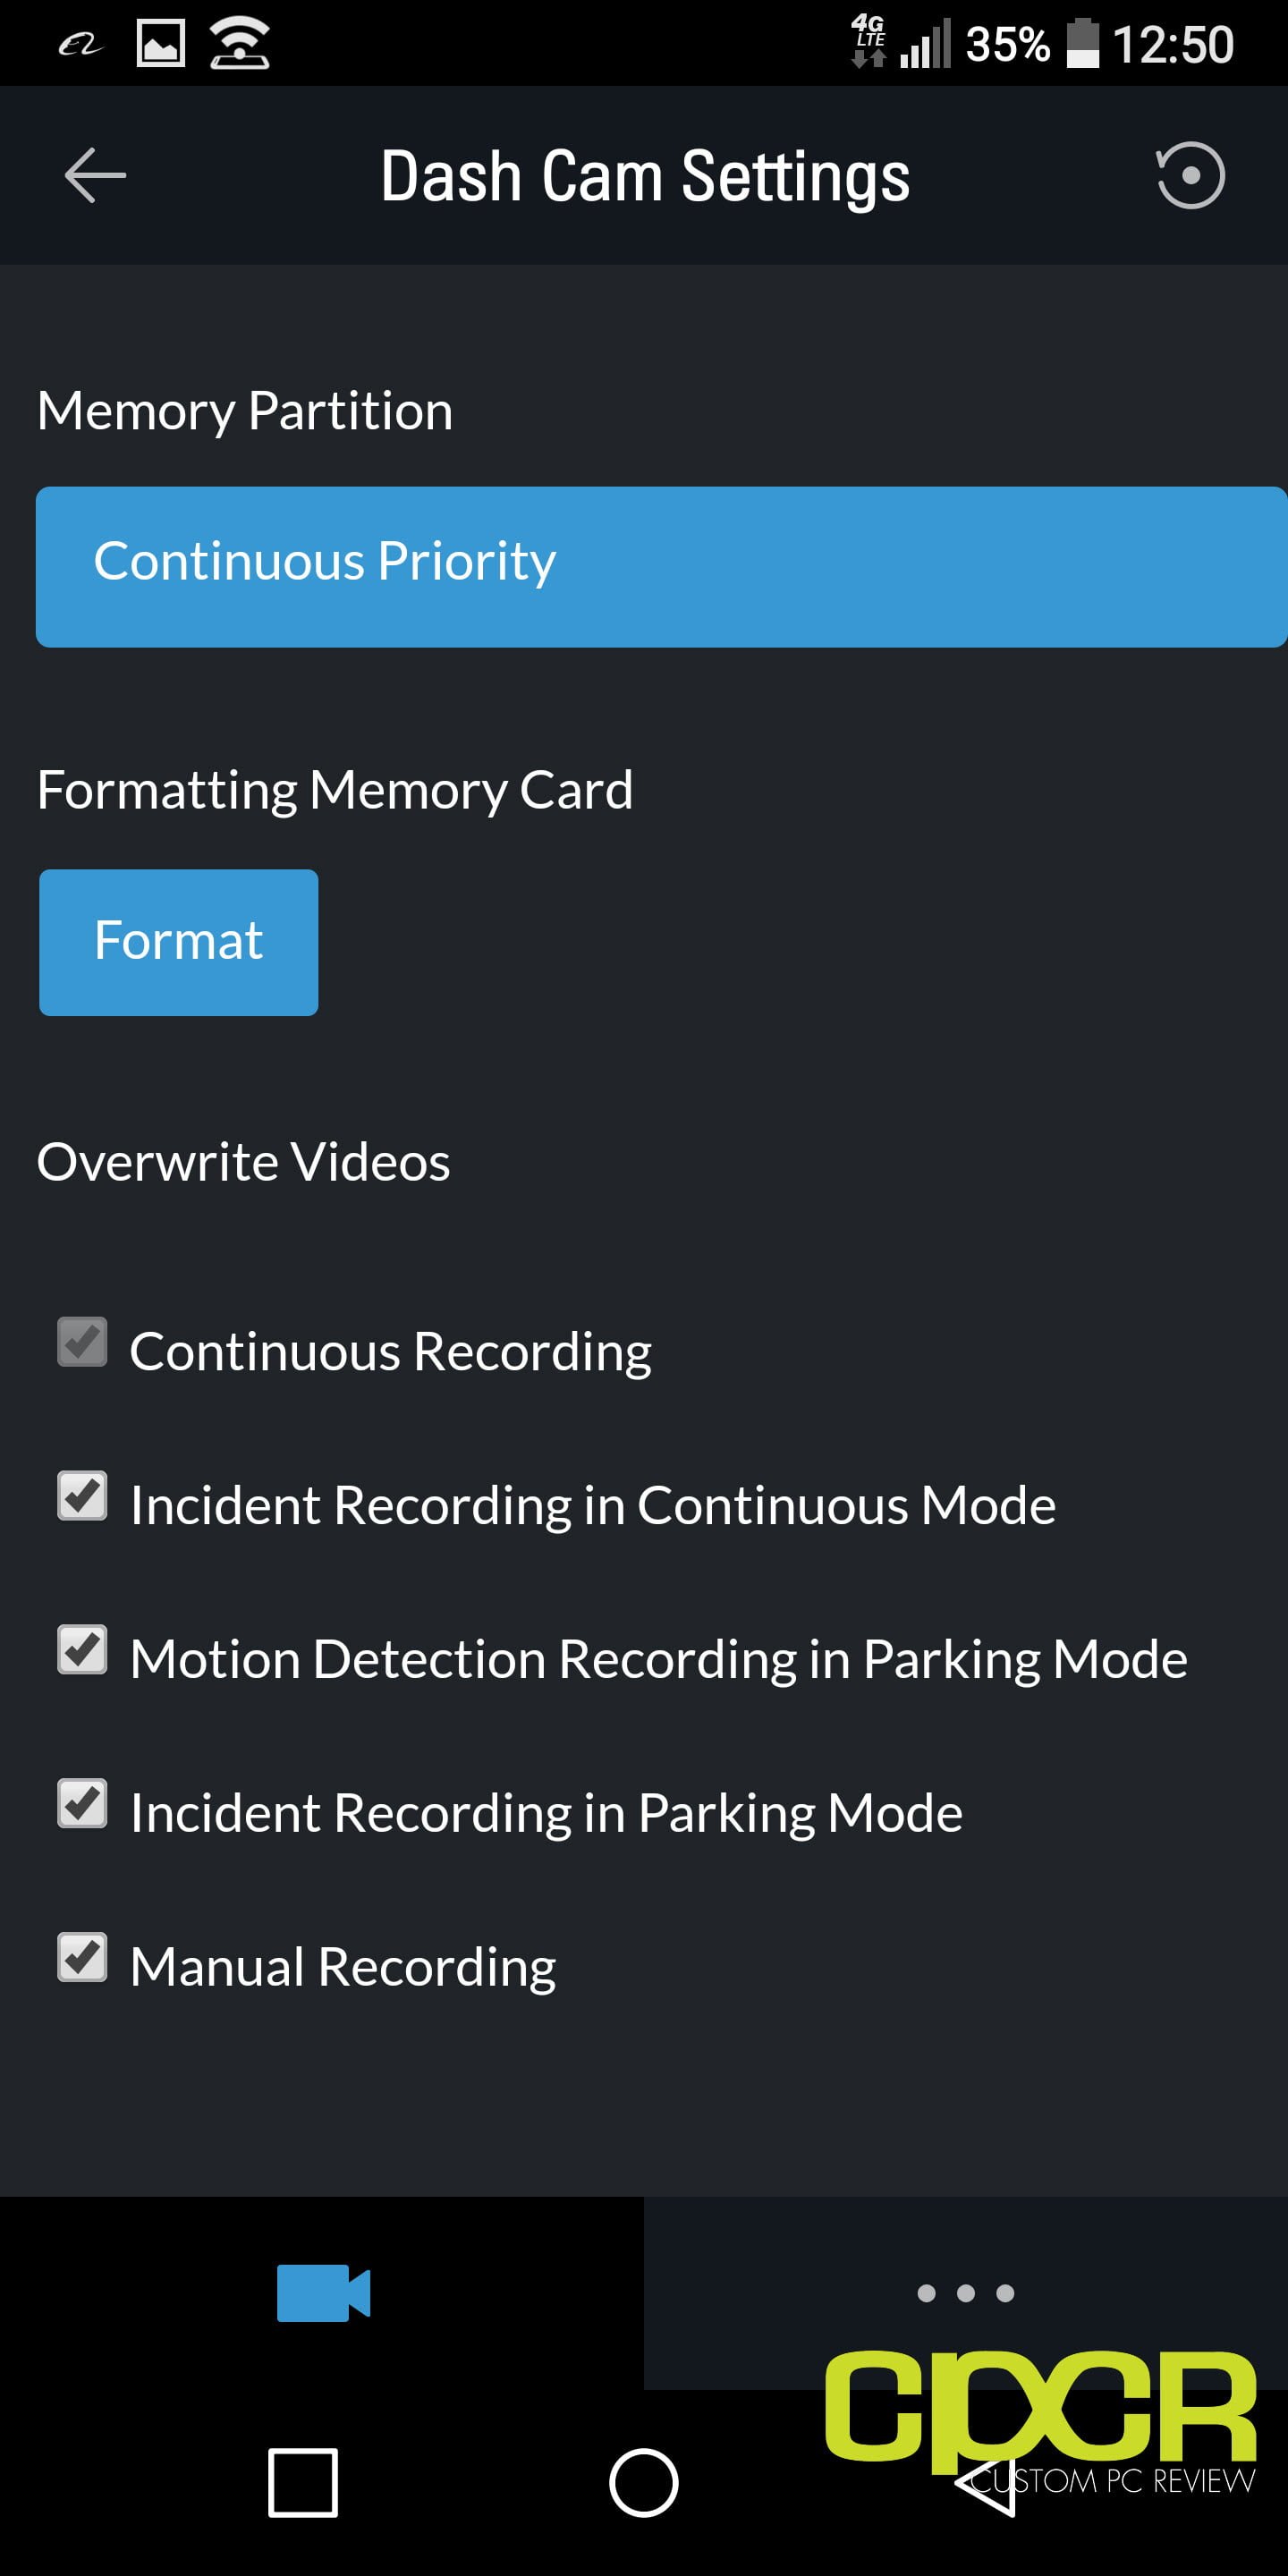The image size is (1288, 2576).
Task: Open the Wi-Fi hotspot status icon
Action: (x=239, y=44)
